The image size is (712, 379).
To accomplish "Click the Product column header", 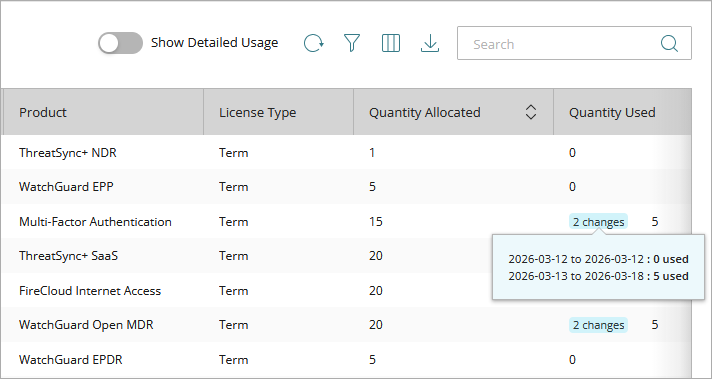I will pos(104,112).
